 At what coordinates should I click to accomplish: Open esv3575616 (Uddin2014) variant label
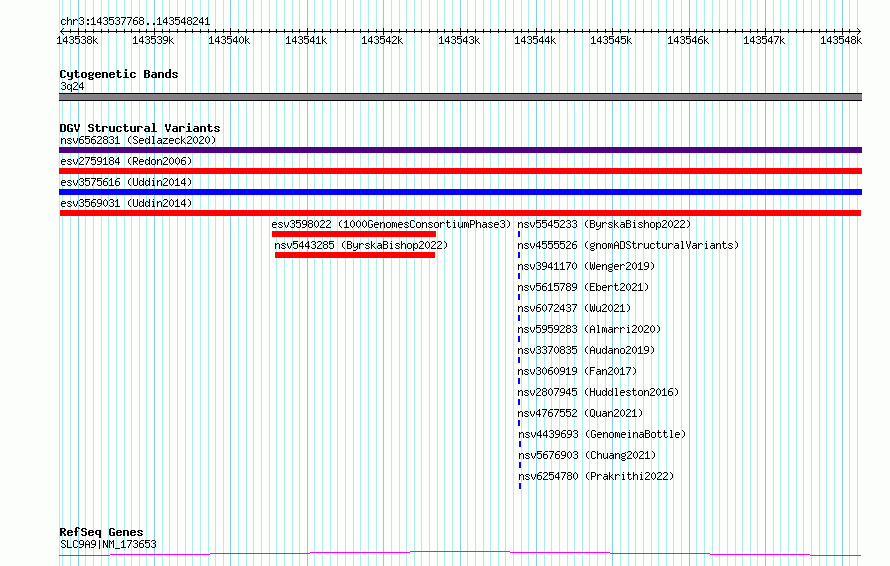[x=126, y=182]
